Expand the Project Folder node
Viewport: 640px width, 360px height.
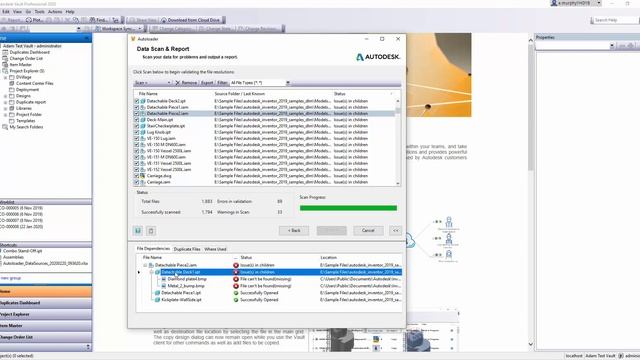(5, 115)
